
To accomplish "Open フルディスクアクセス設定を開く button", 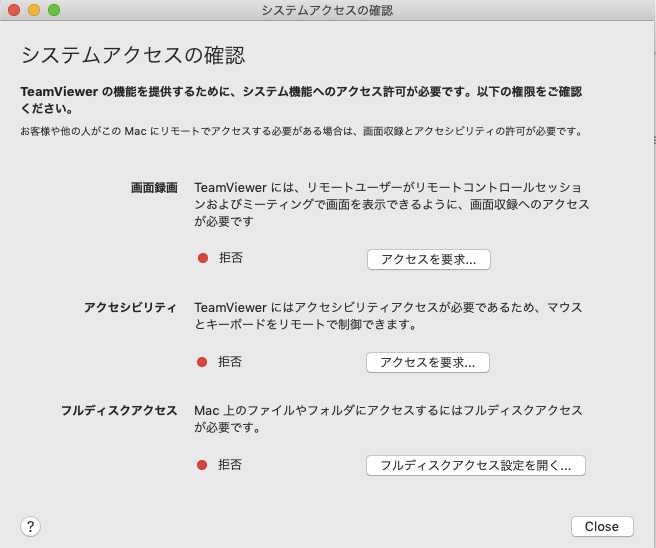I will click(476, 465).
